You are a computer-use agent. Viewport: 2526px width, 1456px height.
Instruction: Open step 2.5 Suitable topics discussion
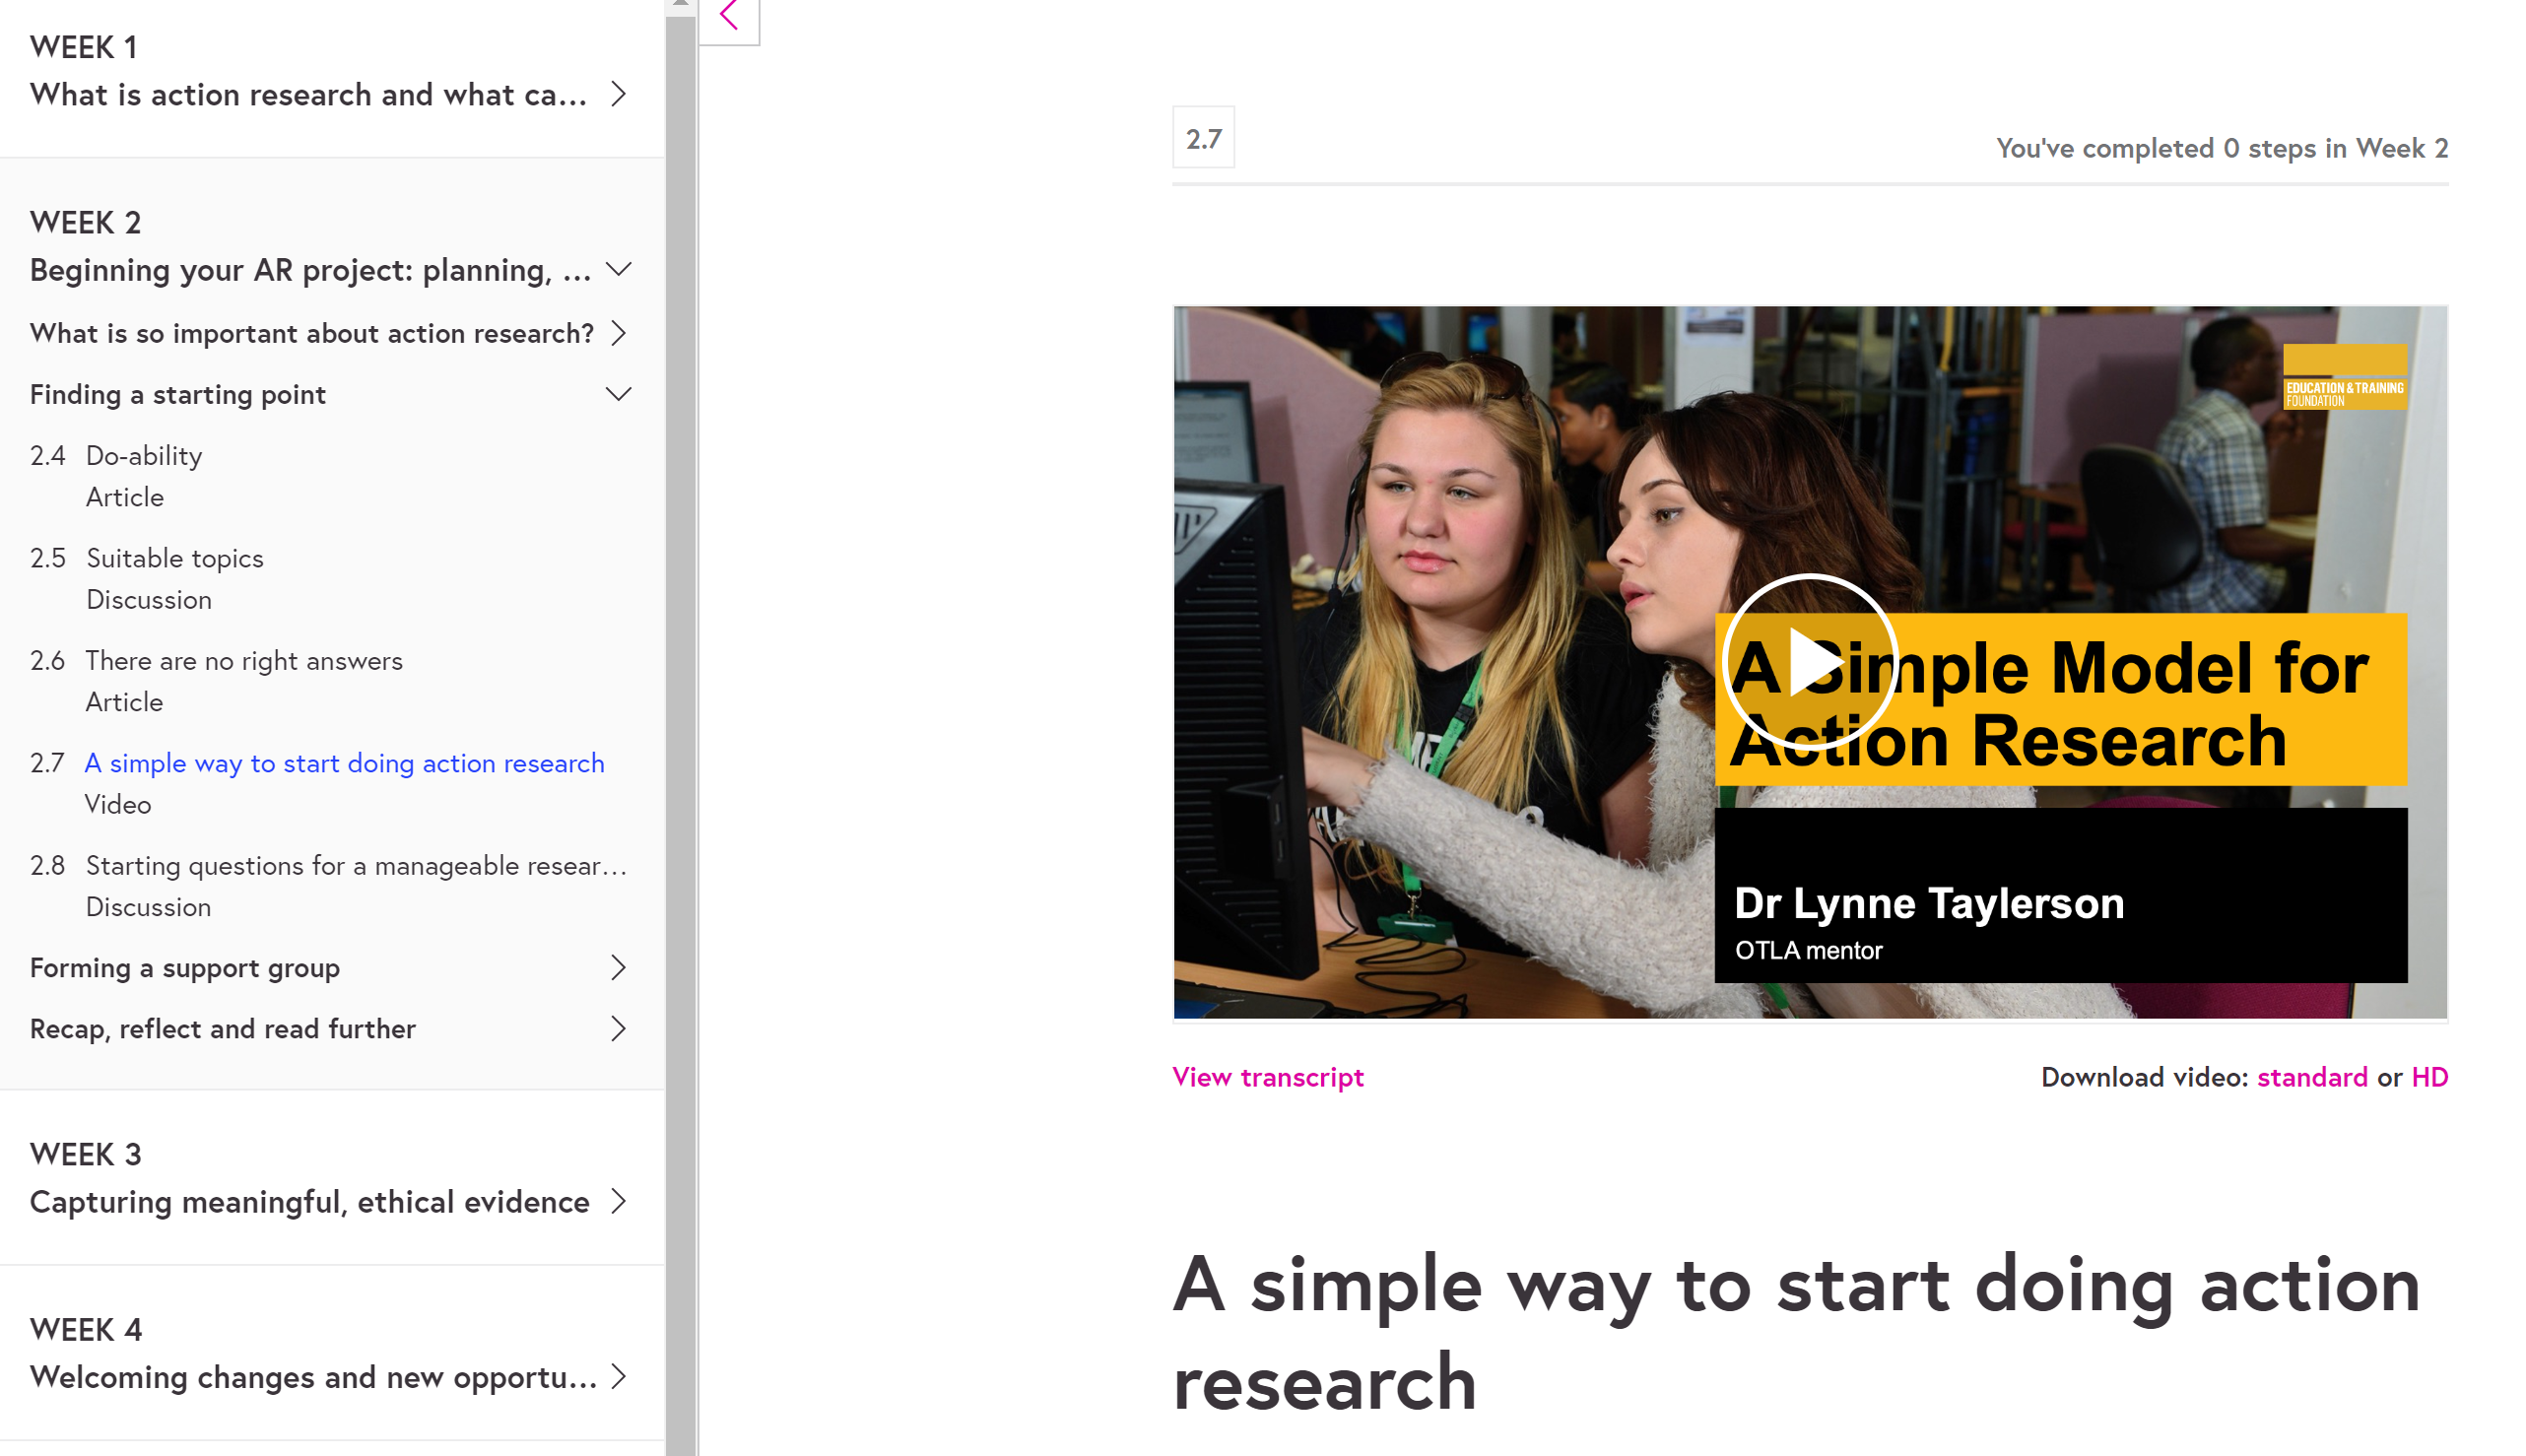(x=175, y=558)
